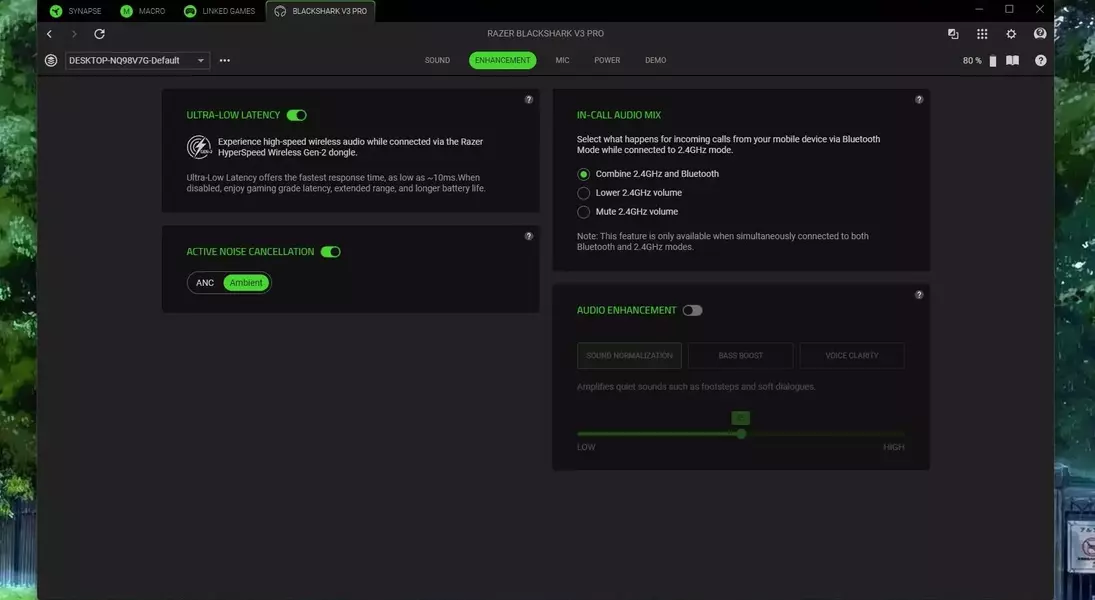Click the profile icon beside the profile dropdown
This screenshot has width=1095, height=600.
coord(51,60)
